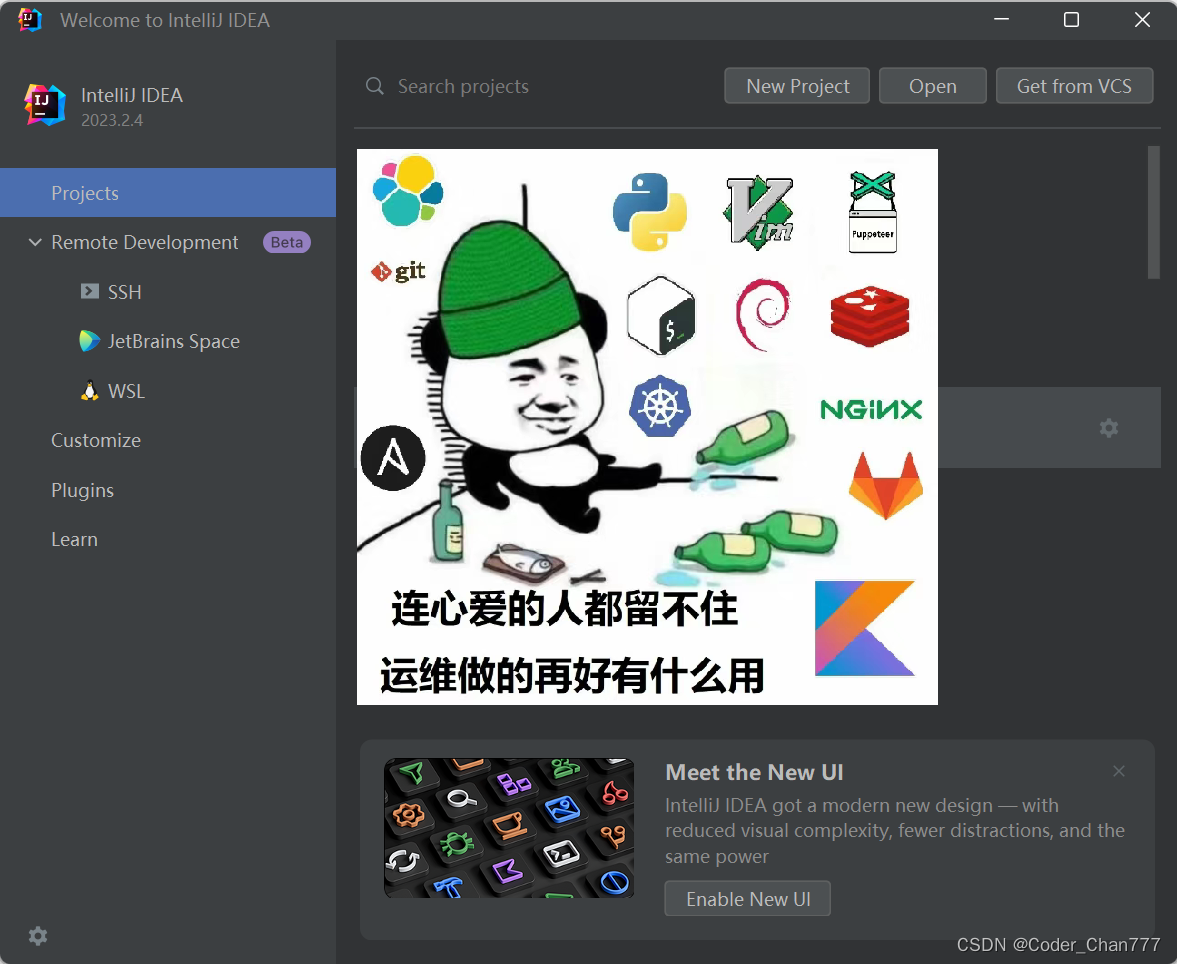Click the Python logo in the image
Image resolution: width=1177 pixels, height=964 pixels.
[x=650, y=212]
